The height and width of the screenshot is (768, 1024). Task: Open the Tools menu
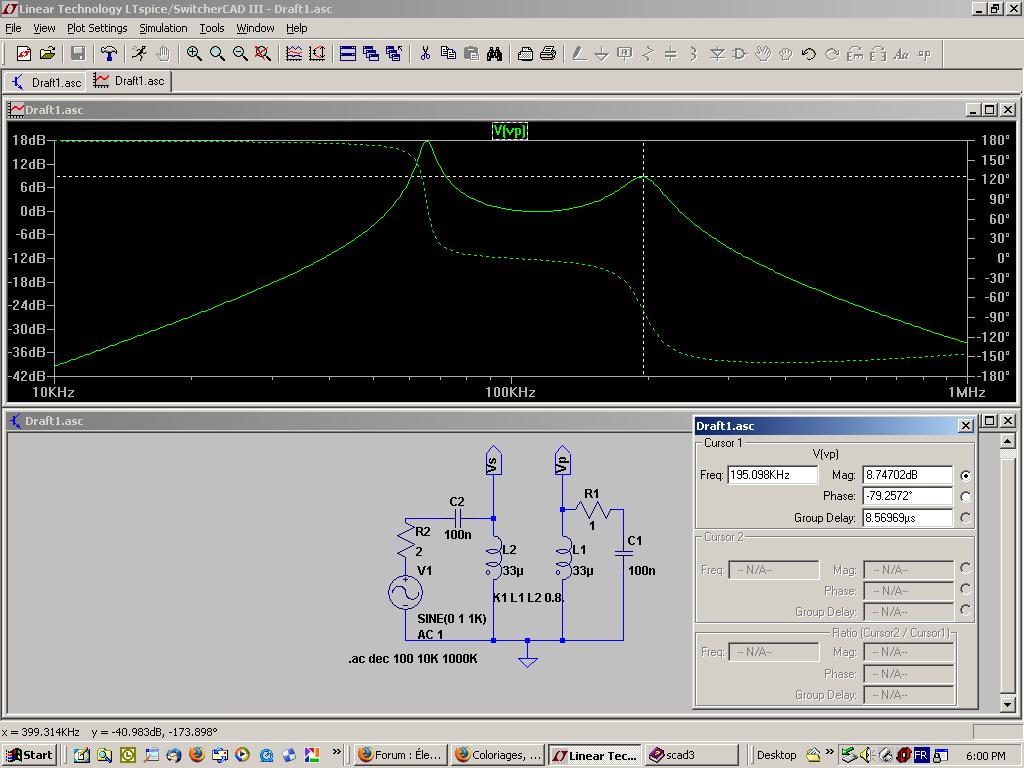click(211, 28)
